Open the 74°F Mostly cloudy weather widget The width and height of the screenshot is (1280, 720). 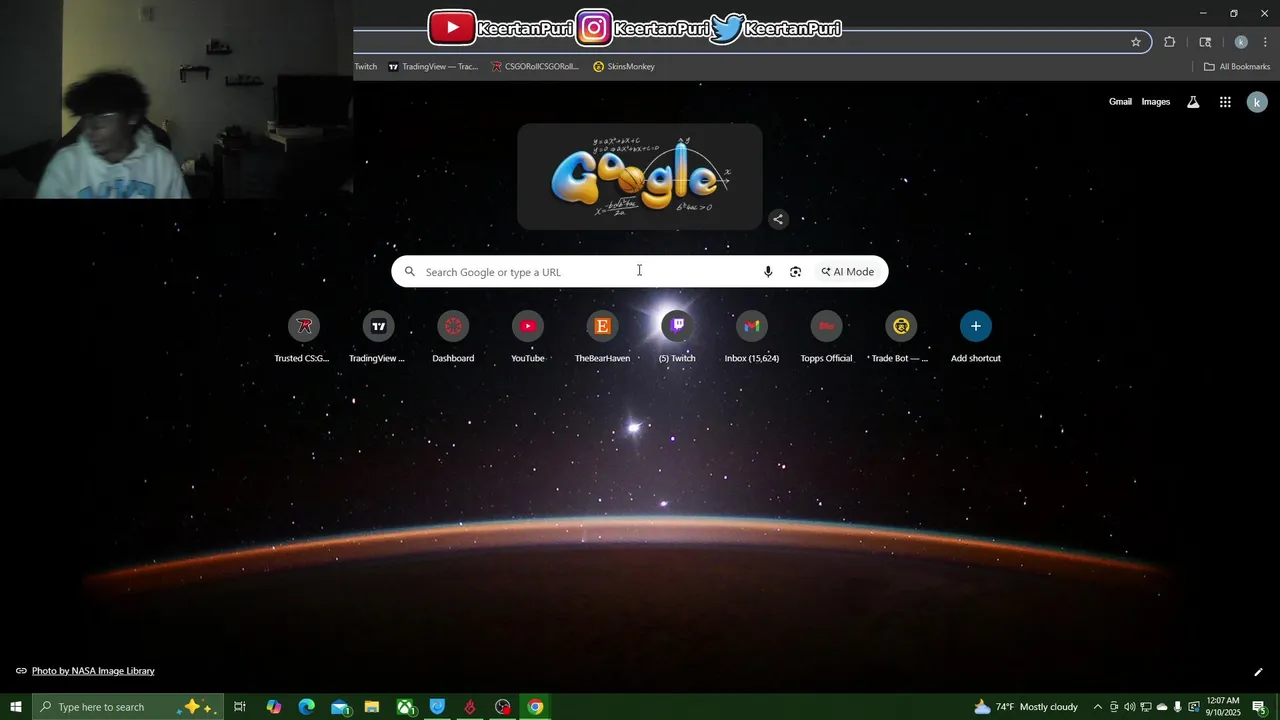pyautogui.click(x=1026, y=707)
